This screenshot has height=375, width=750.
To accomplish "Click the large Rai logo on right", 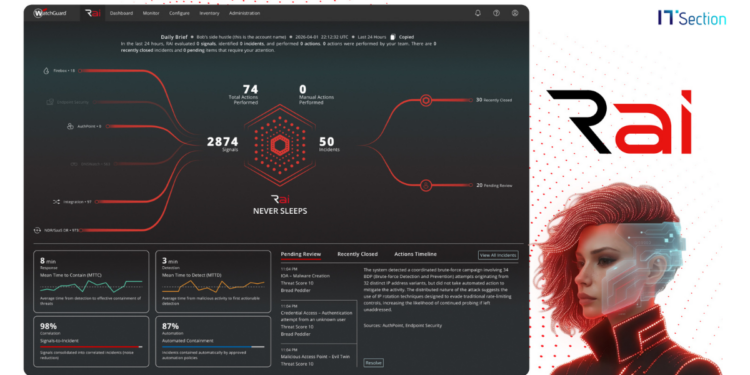I will click(x=619, y=121).
